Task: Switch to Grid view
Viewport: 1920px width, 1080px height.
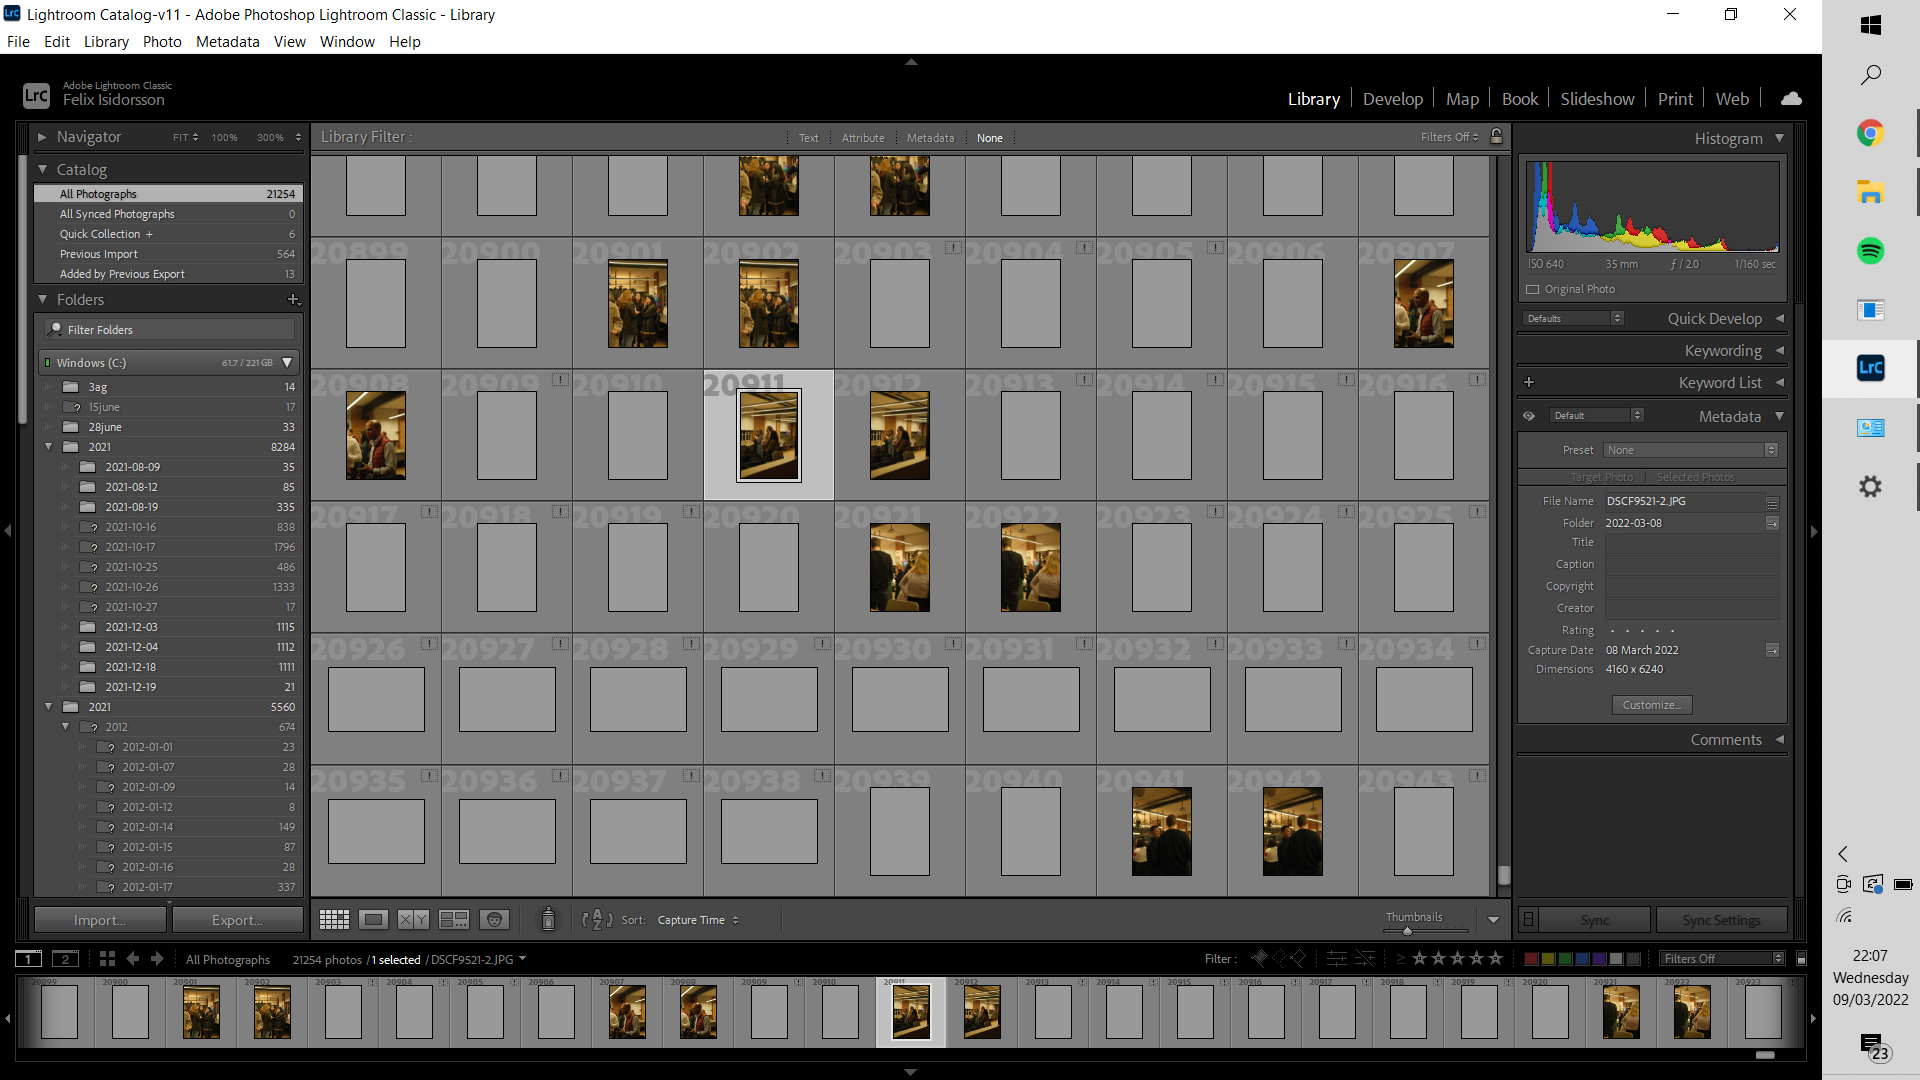Action: (334, 919)
